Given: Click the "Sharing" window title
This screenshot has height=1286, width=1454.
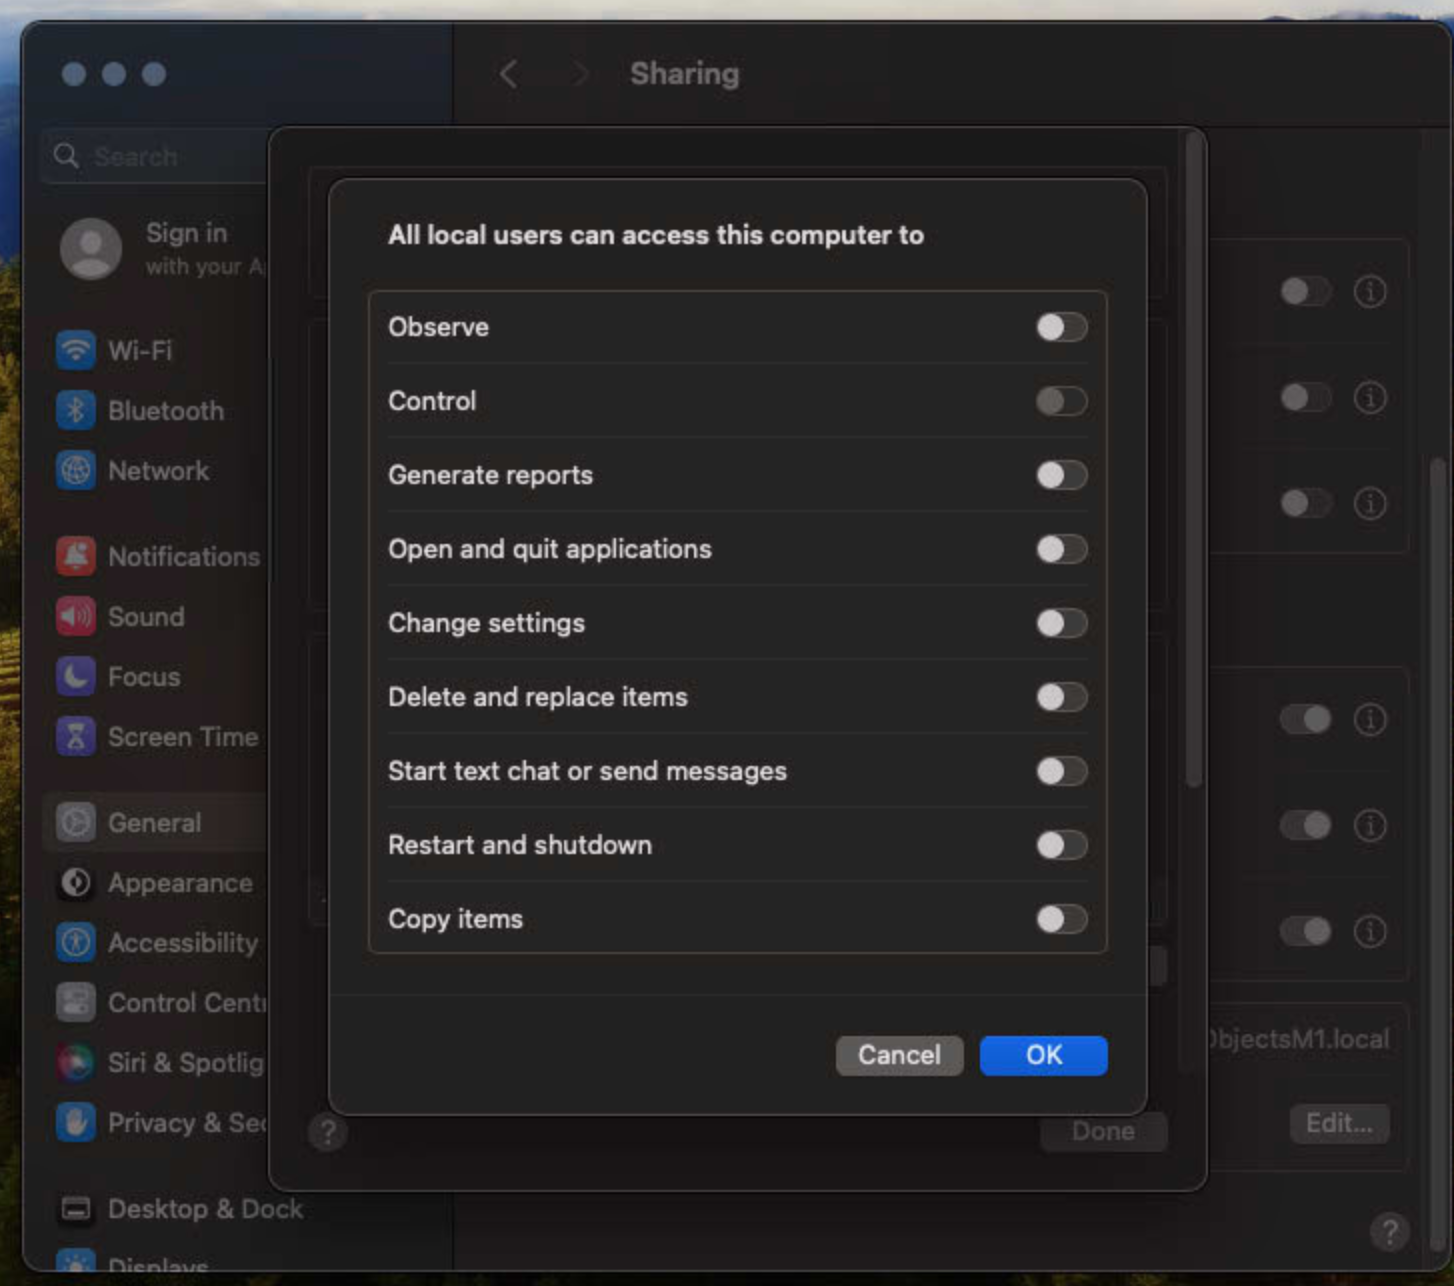Looking at the screenshot, I should 685,73.
